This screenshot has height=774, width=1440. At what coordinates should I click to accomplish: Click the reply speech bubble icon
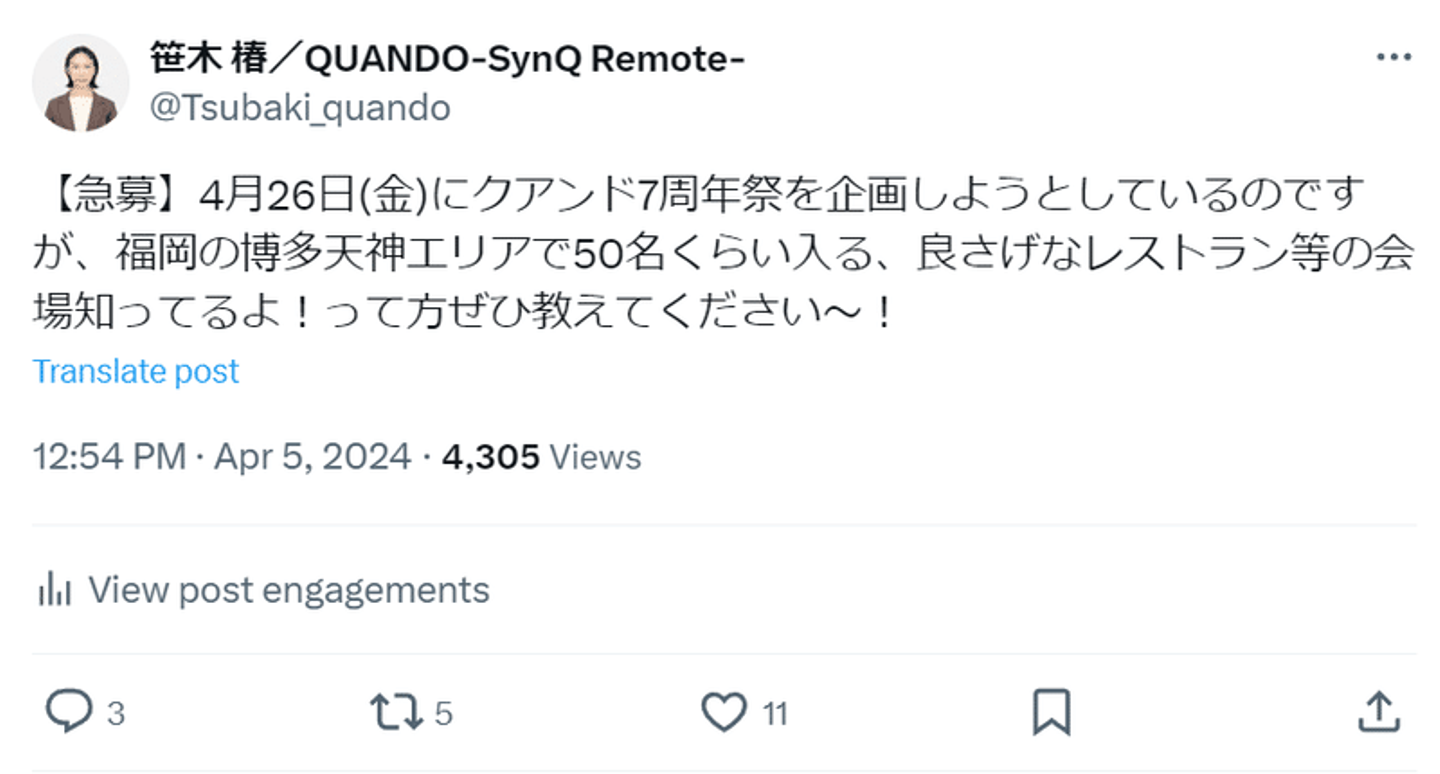(70, 712)
